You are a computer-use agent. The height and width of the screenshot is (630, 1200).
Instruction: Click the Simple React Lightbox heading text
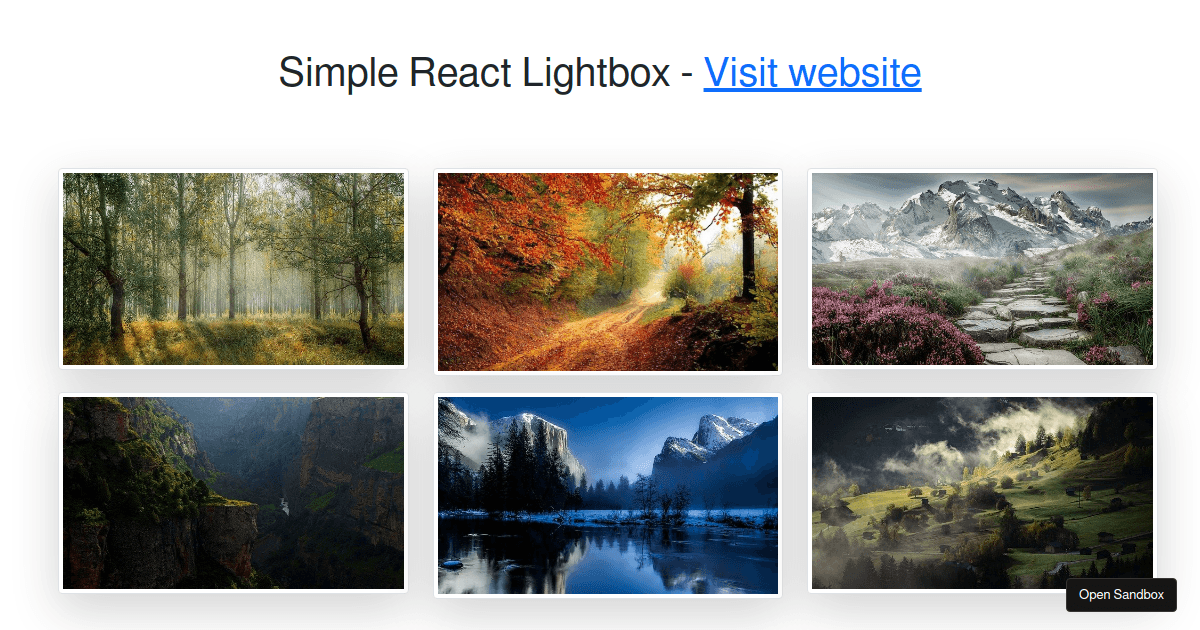click(474, 73)
